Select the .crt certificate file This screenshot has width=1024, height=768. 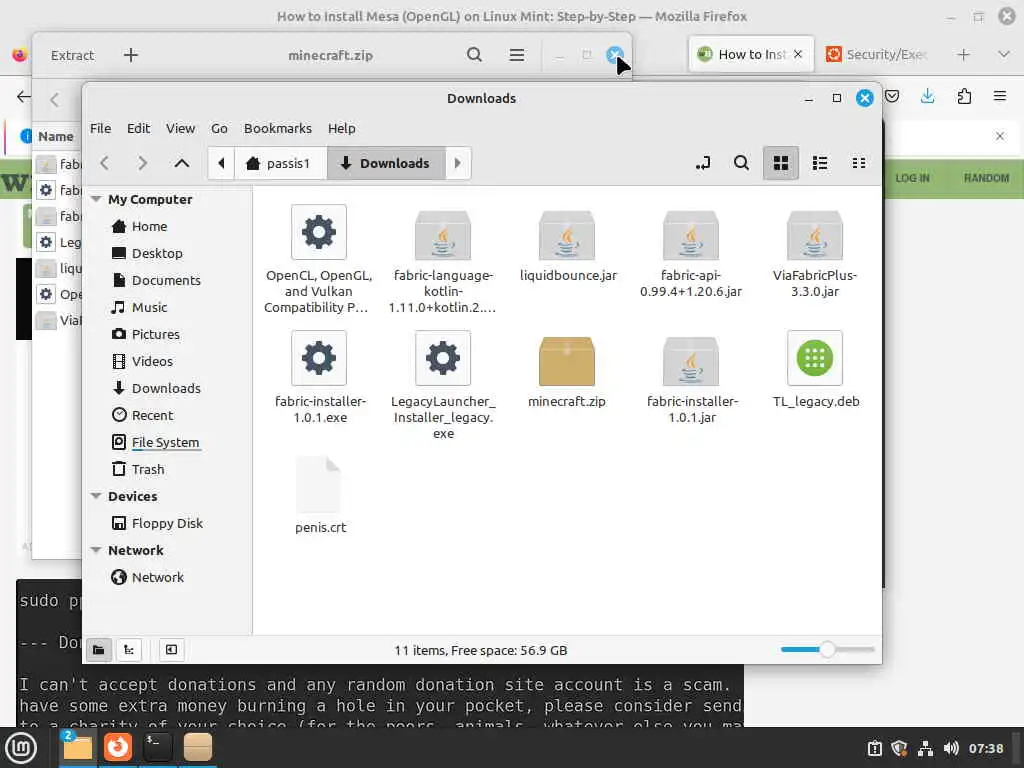pos(319,496)
